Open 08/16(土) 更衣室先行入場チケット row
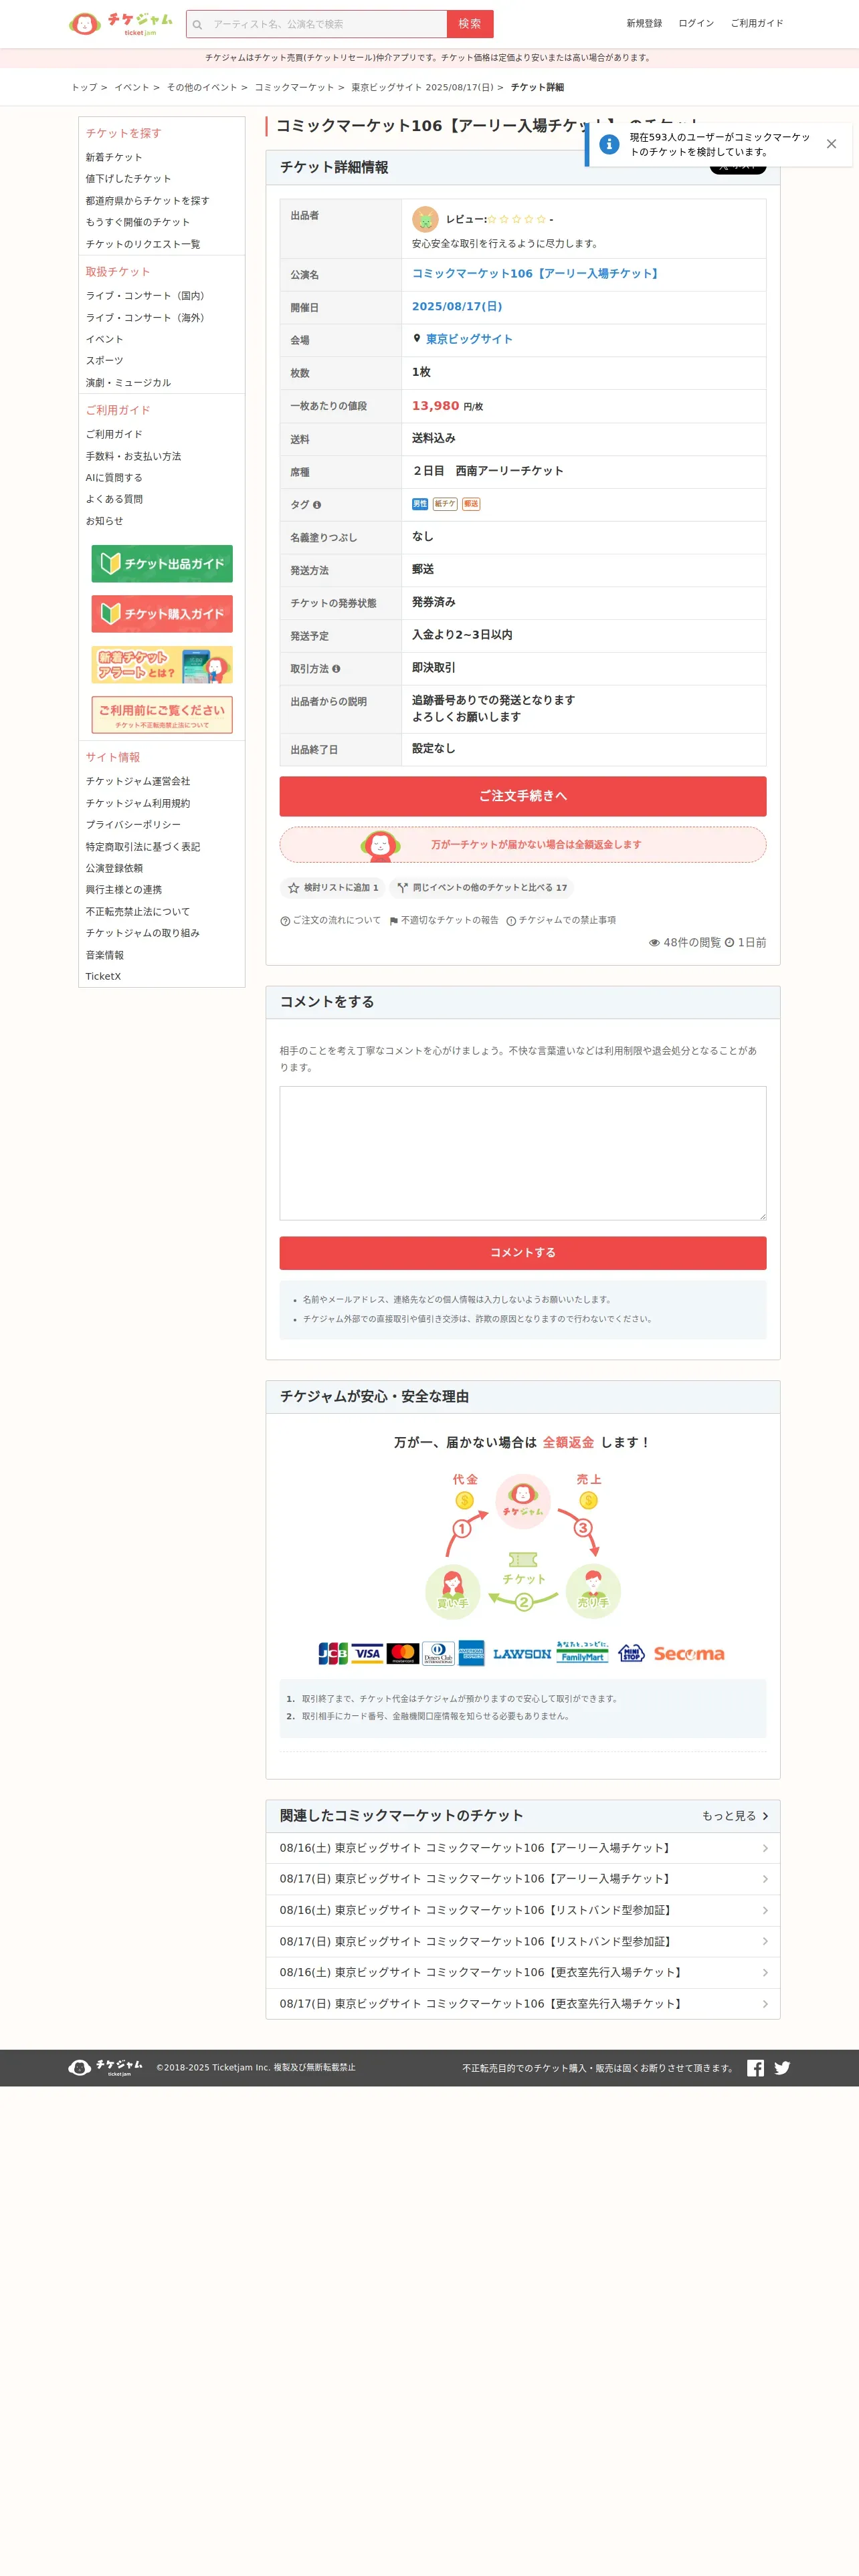859x2576 pixels. tap(523, 1973)
